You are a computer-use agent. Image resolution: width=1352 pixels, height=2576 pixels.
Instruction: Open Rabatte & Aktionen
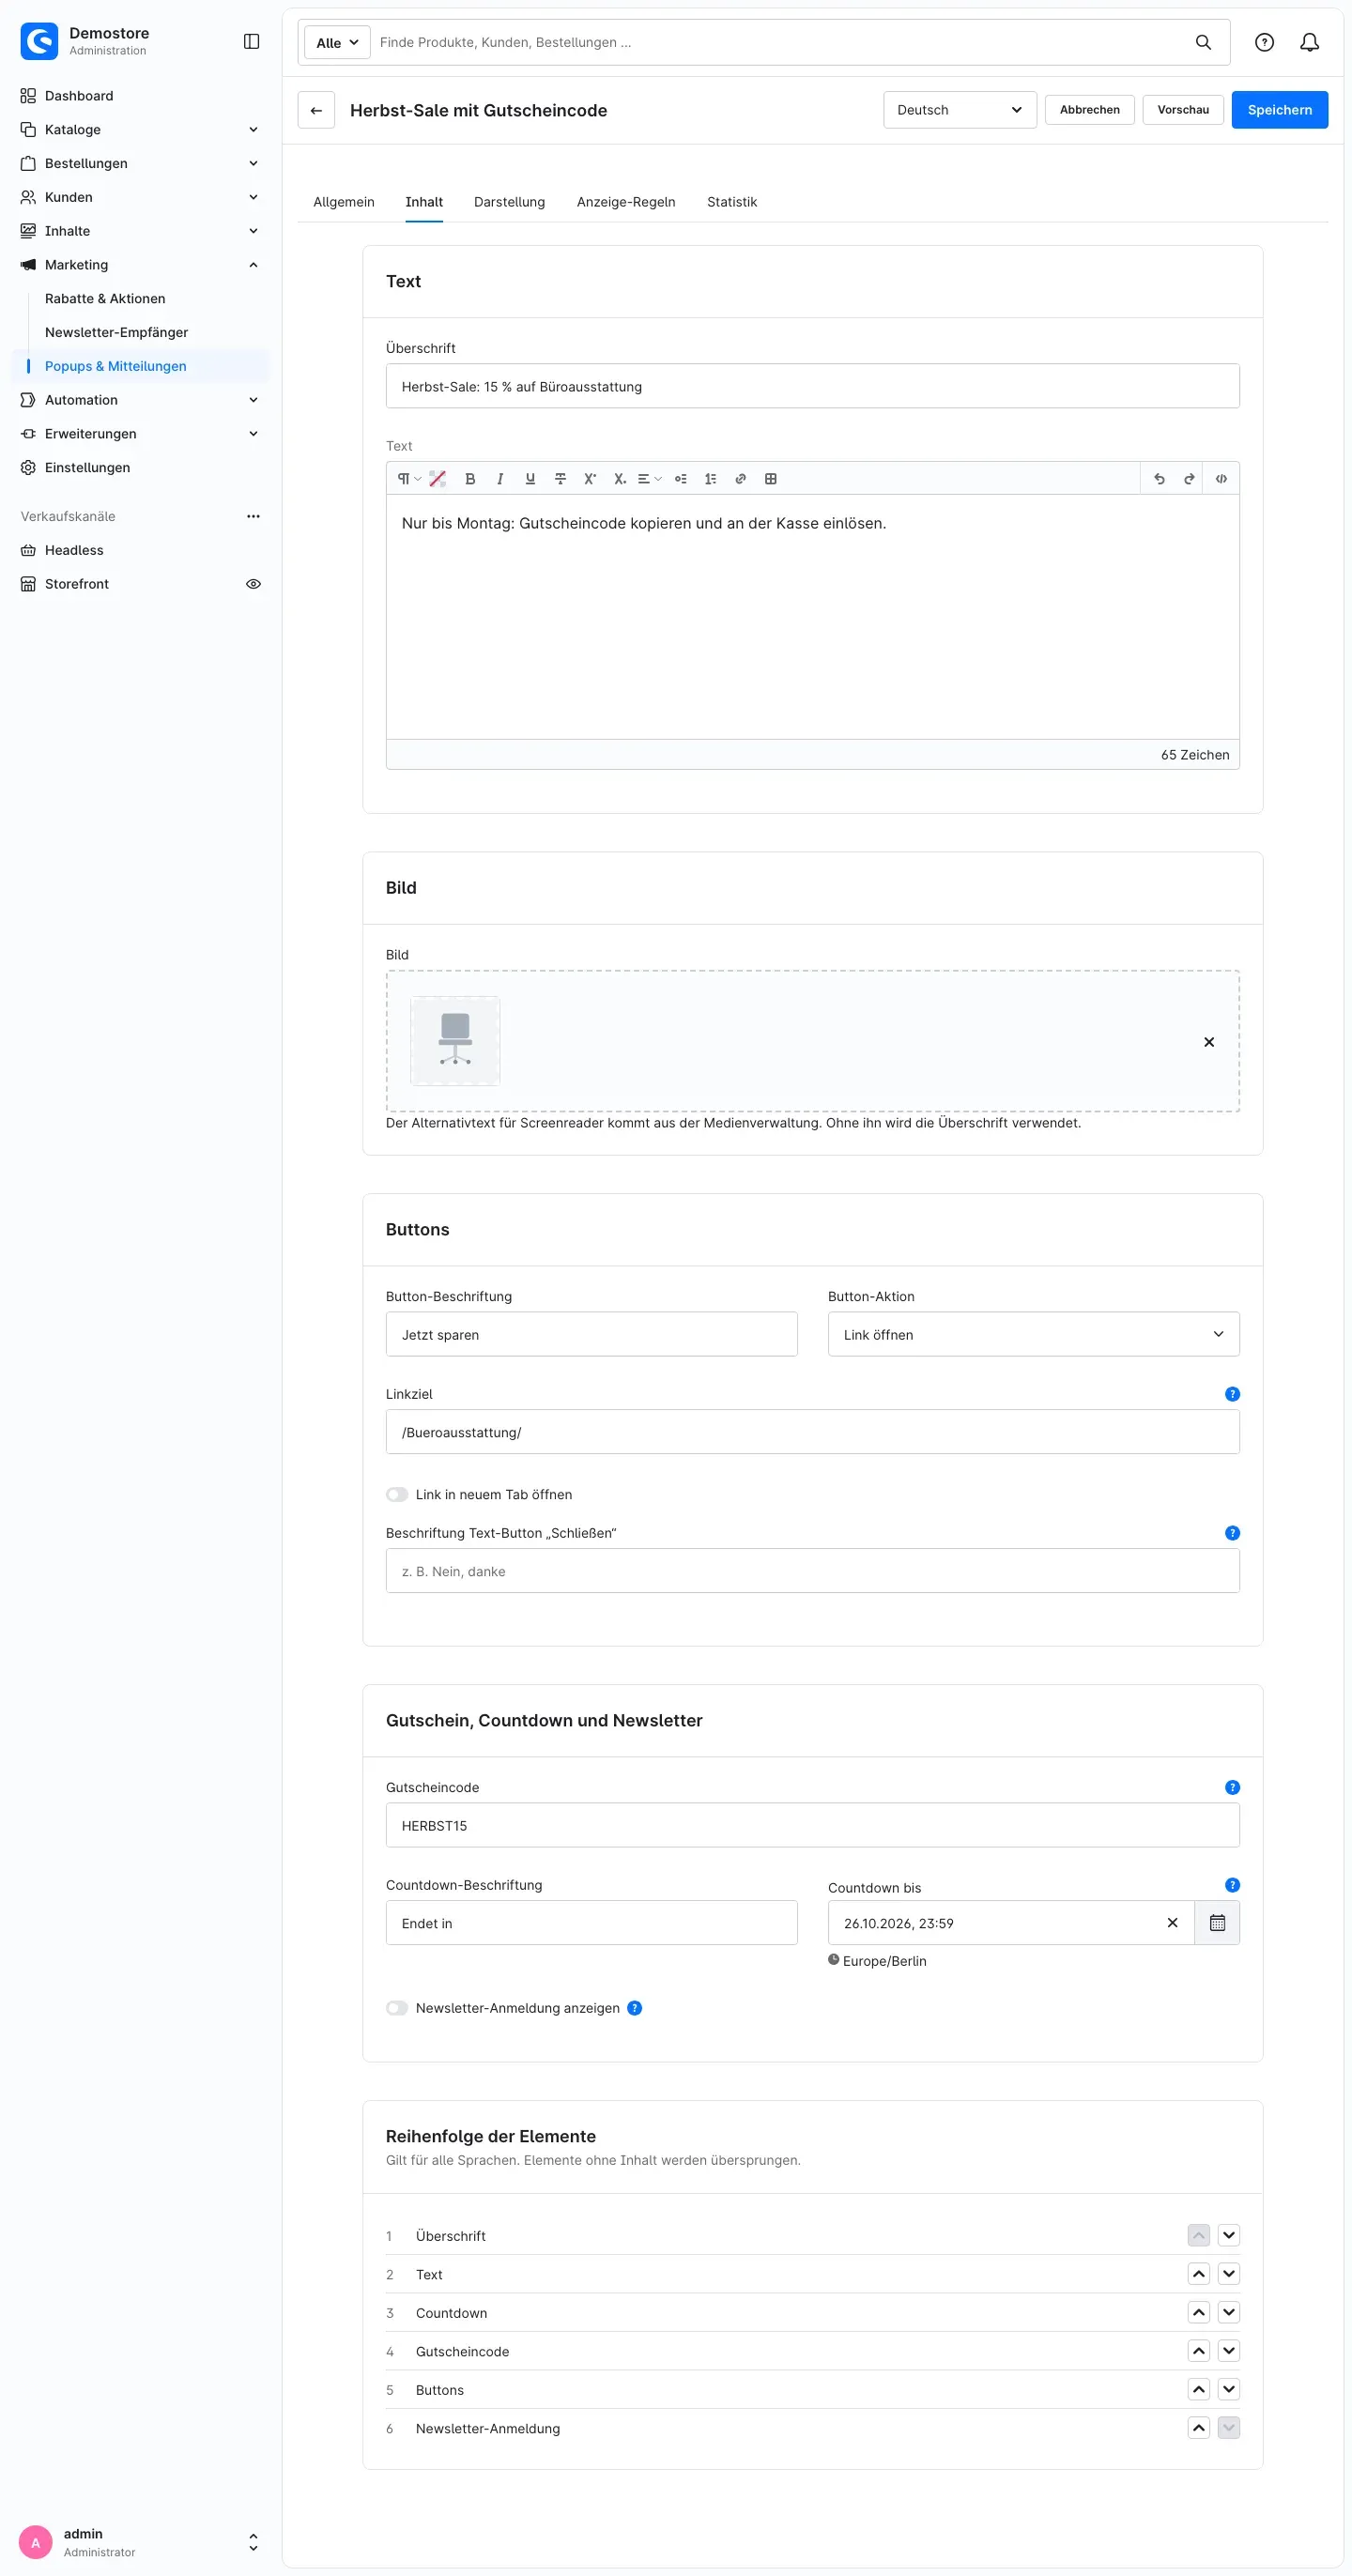[x=105, y=299]
